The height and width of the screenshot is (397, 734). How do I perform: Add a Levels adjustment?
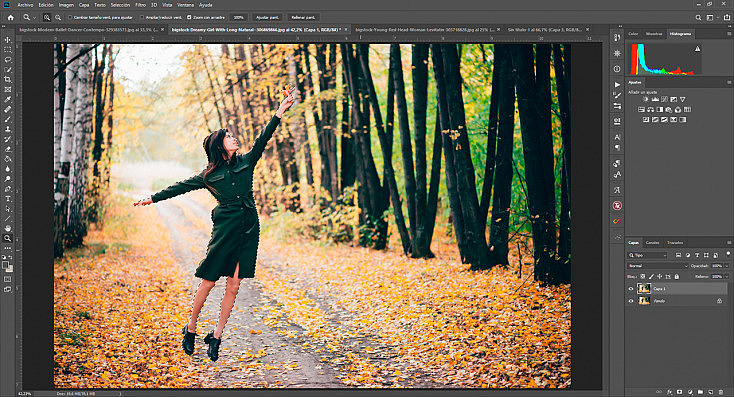(x=655, y=99)
